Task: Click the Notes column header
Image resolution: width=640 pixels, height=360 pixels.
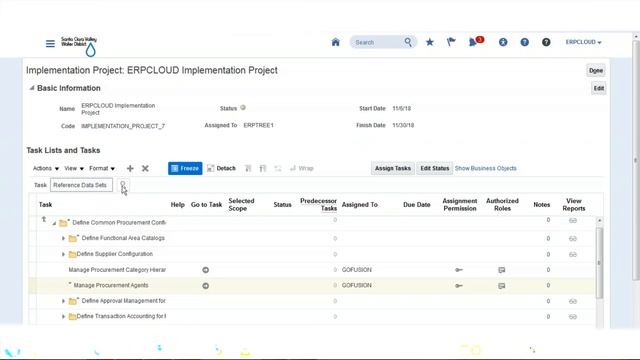Action: click(542, 204)
